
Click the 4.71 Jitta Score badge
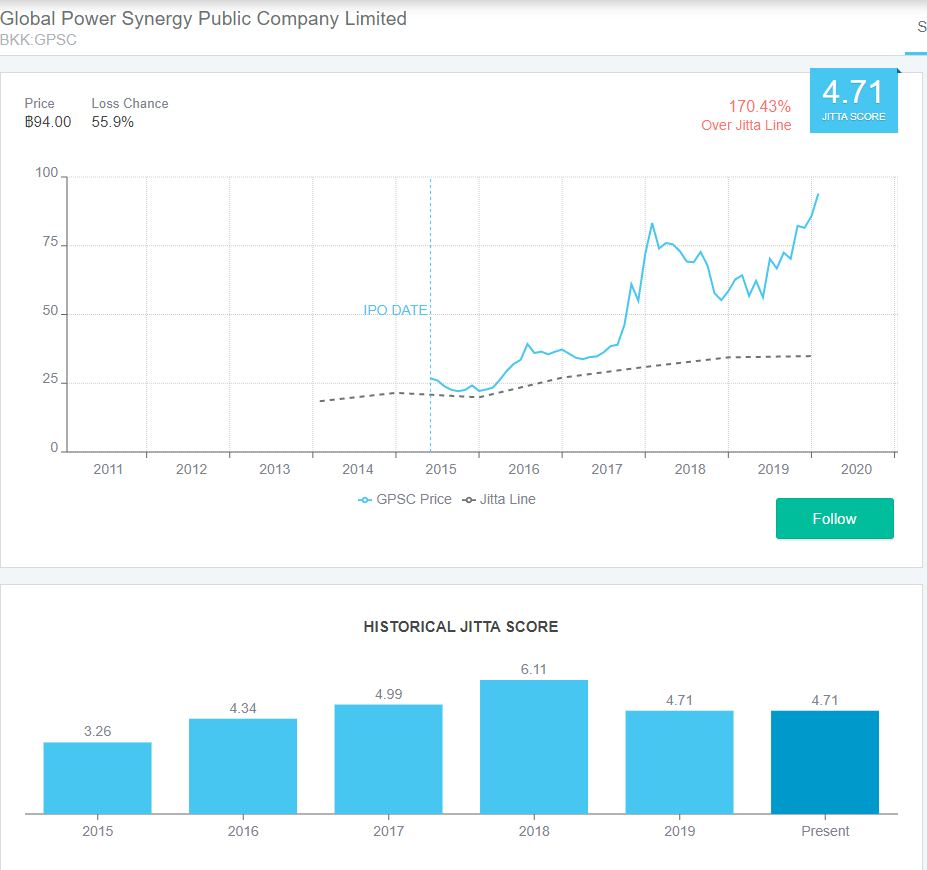(x=854, y=100)
